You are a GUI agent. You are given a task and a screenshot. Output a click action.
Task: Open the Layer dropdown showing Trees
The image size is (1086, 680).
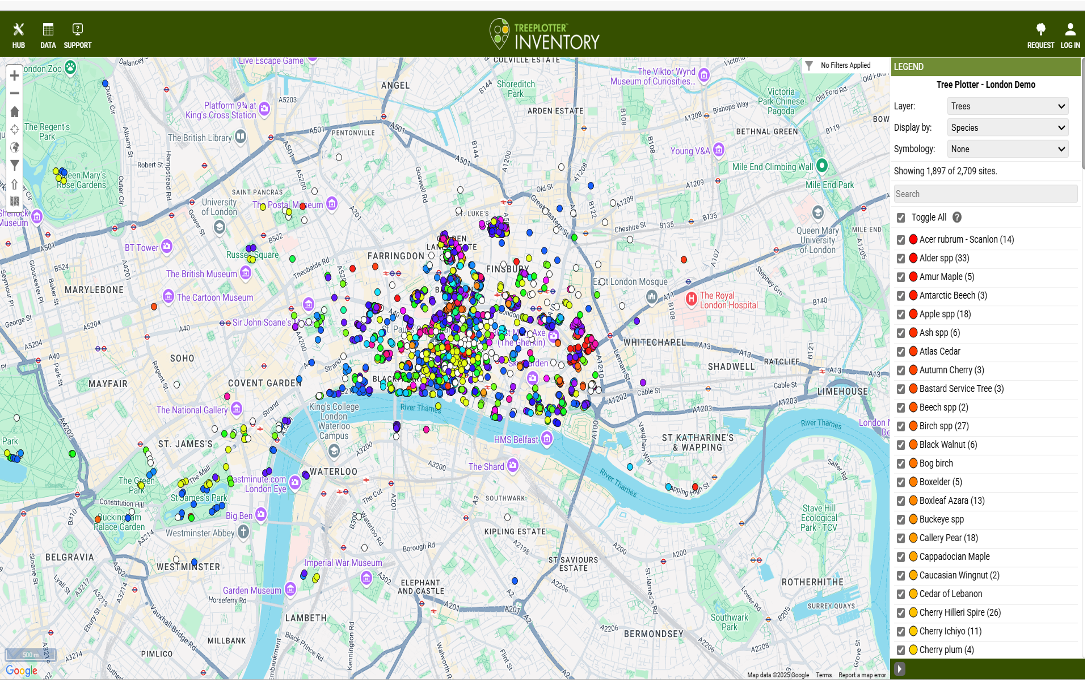coord(1008,106)
